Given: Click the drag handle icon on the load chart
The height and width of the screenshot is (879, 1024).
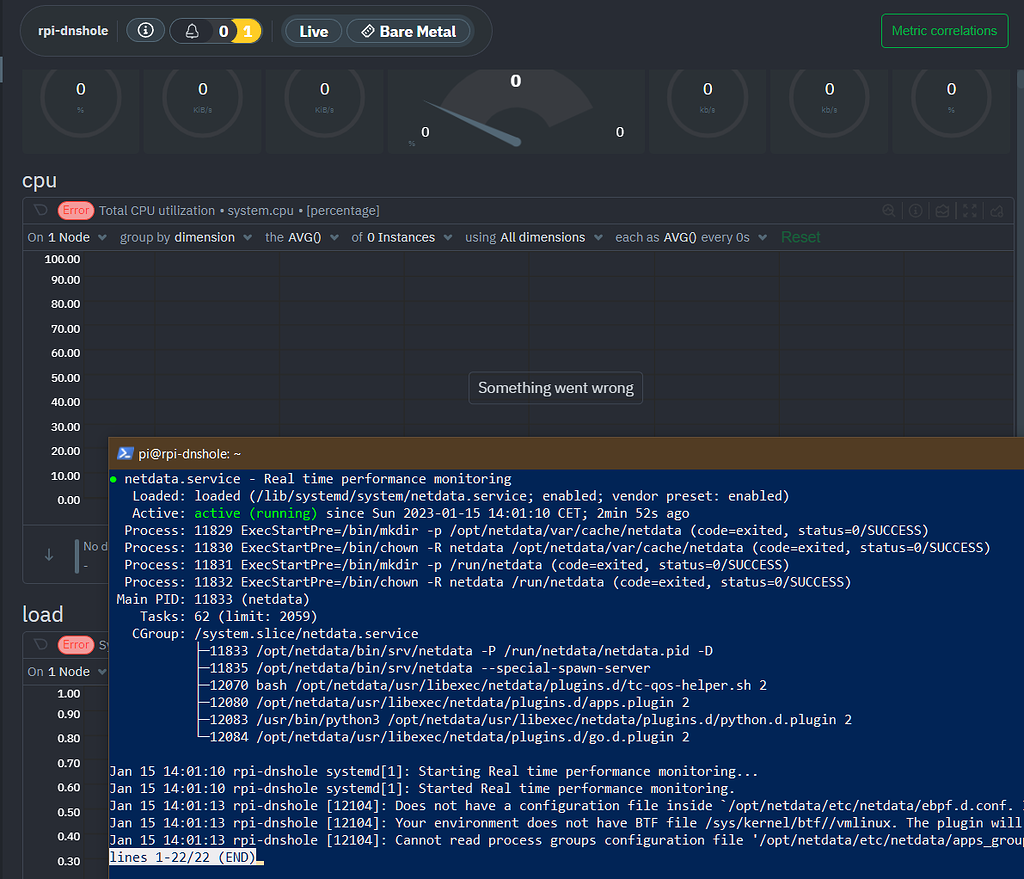Looking at the screenshot, I should (x=41, y=644).
